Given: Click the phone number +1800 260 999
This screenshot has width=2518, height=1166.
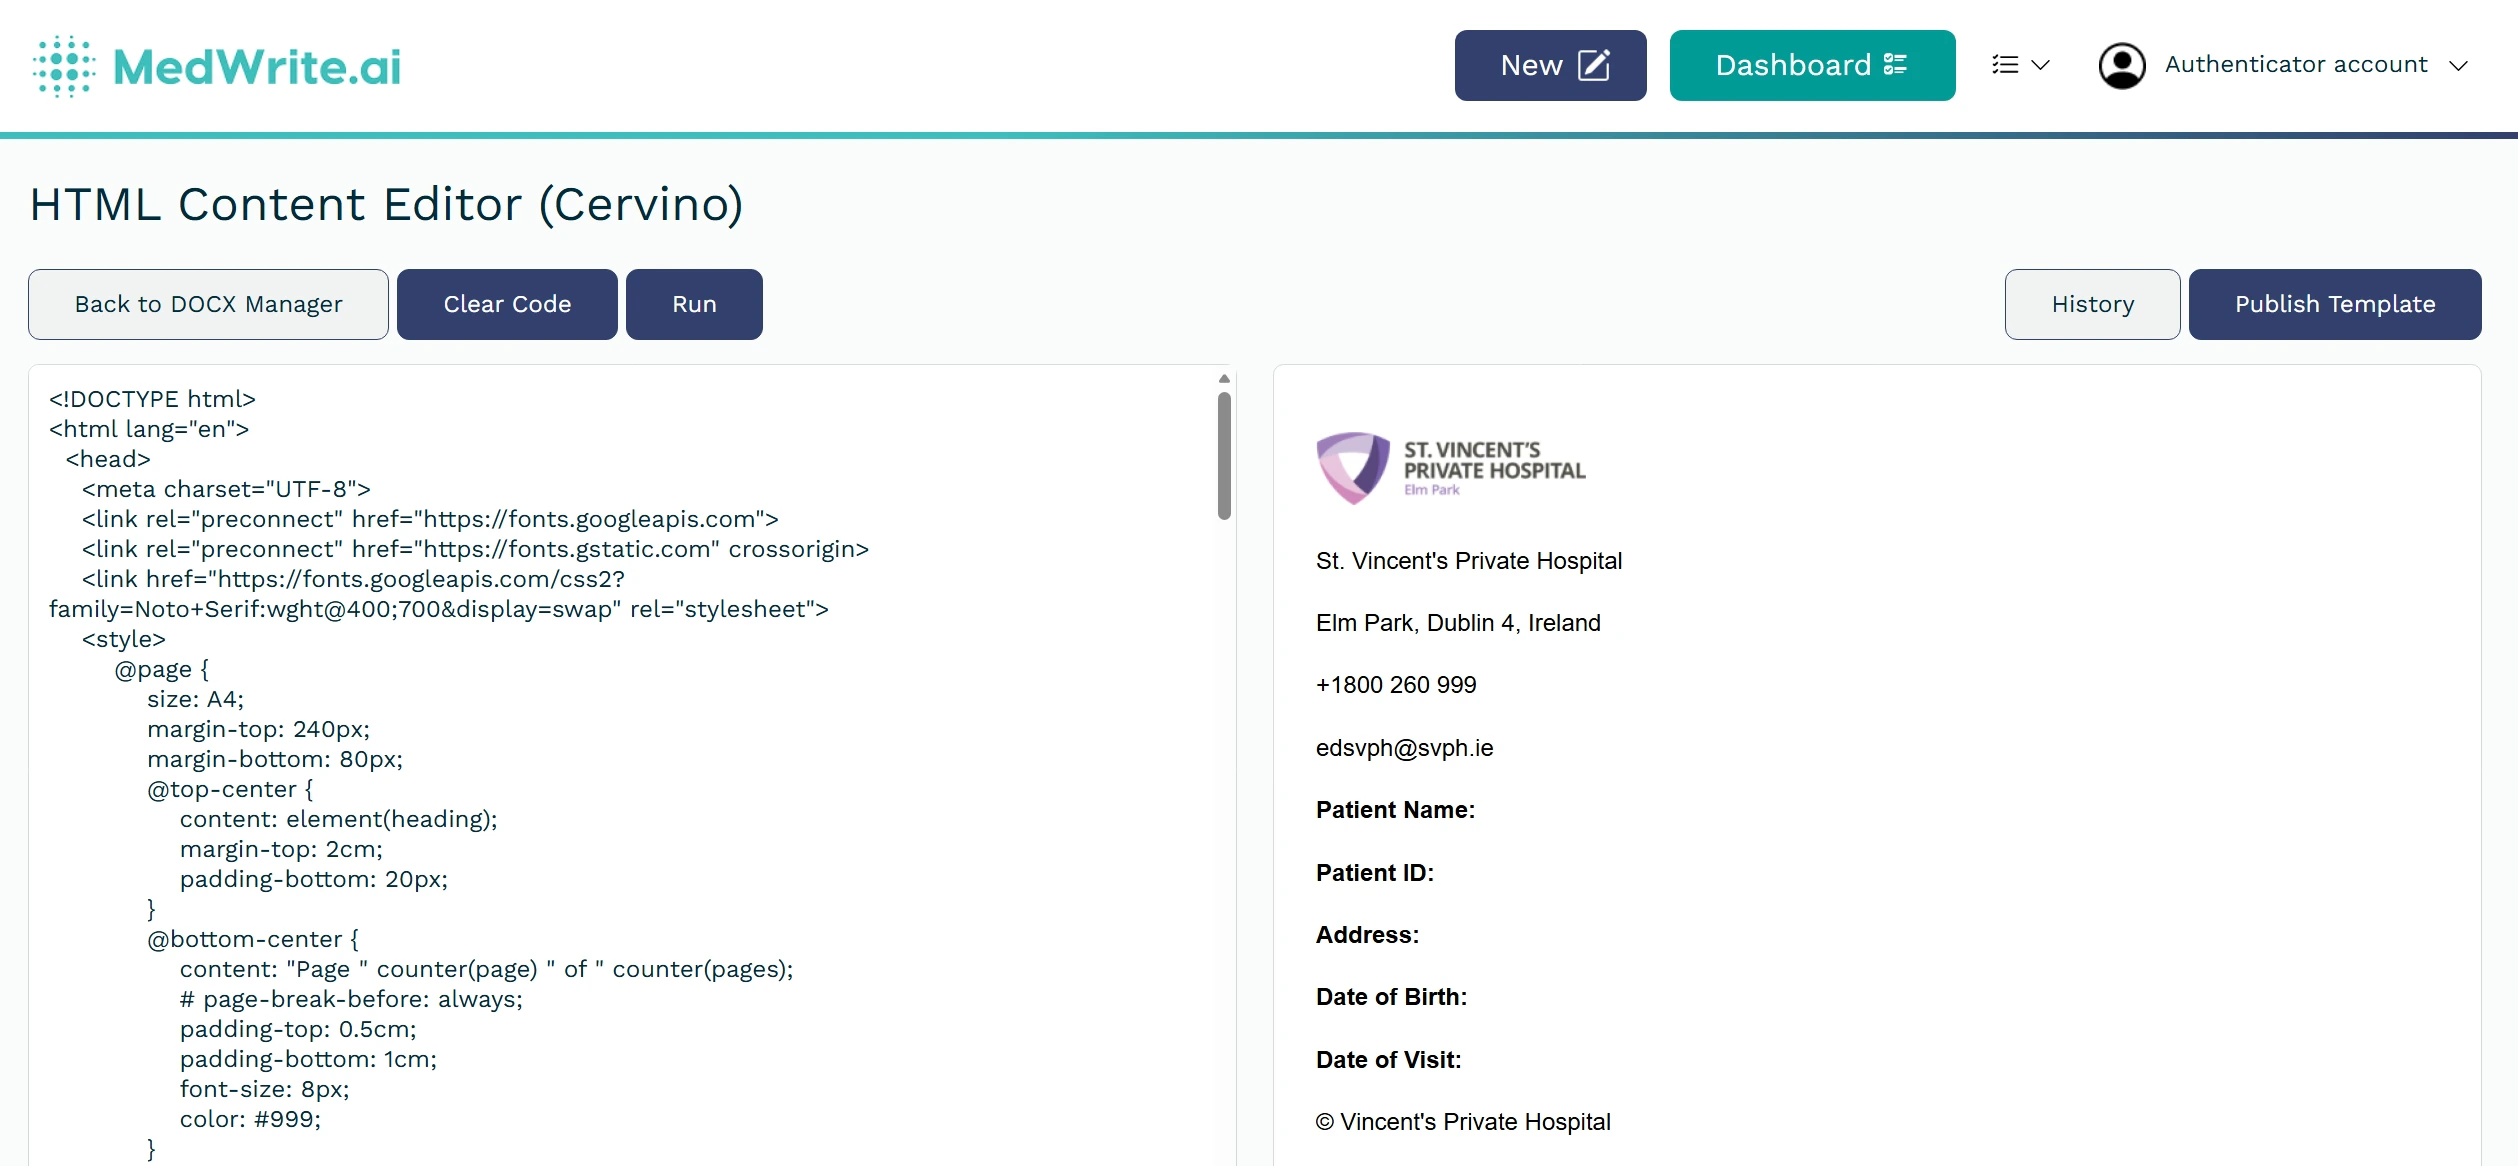Looking at the screenshot, I should point(1395,685).
